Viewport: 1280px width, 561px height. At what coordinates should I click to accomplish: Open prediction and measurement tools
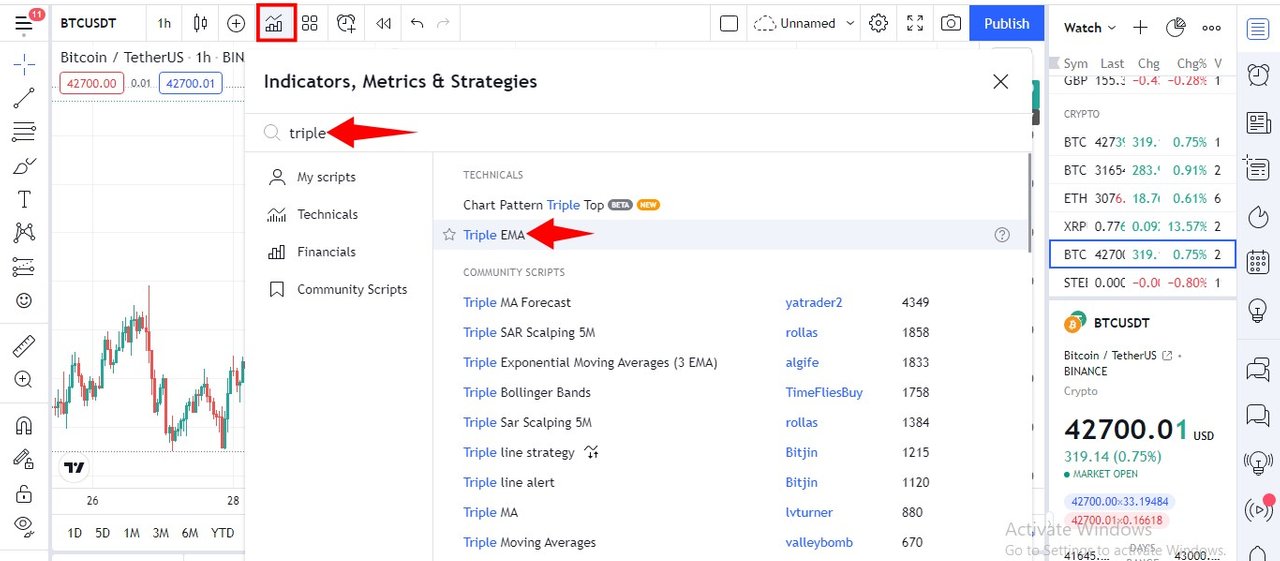point(24,267)
